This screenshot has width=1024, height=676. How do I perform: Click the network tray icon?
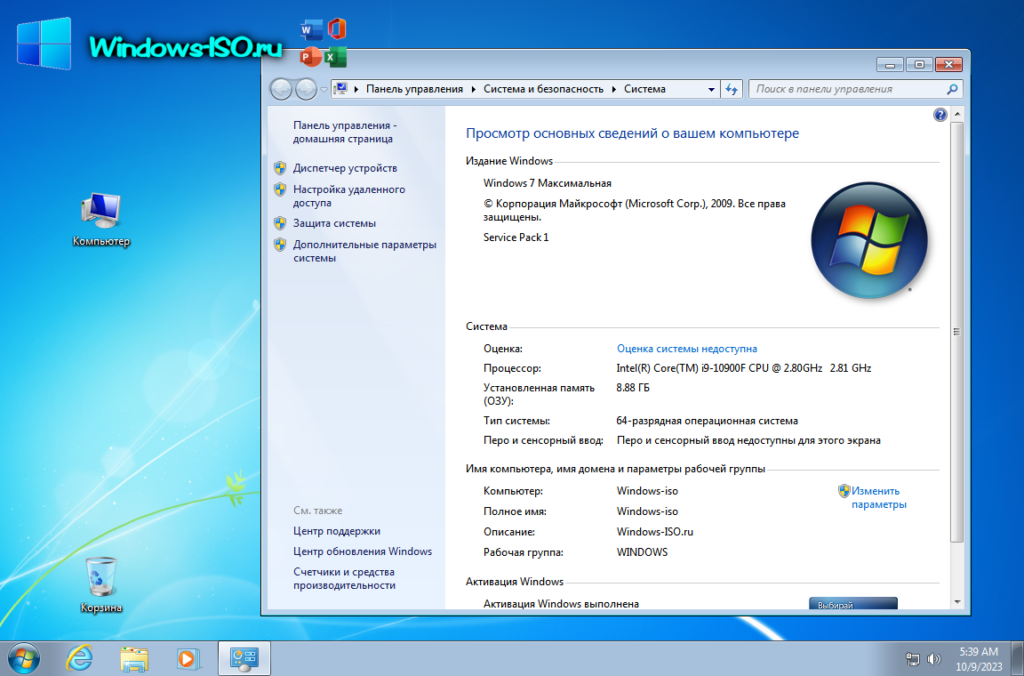click(x=912, y=659)
